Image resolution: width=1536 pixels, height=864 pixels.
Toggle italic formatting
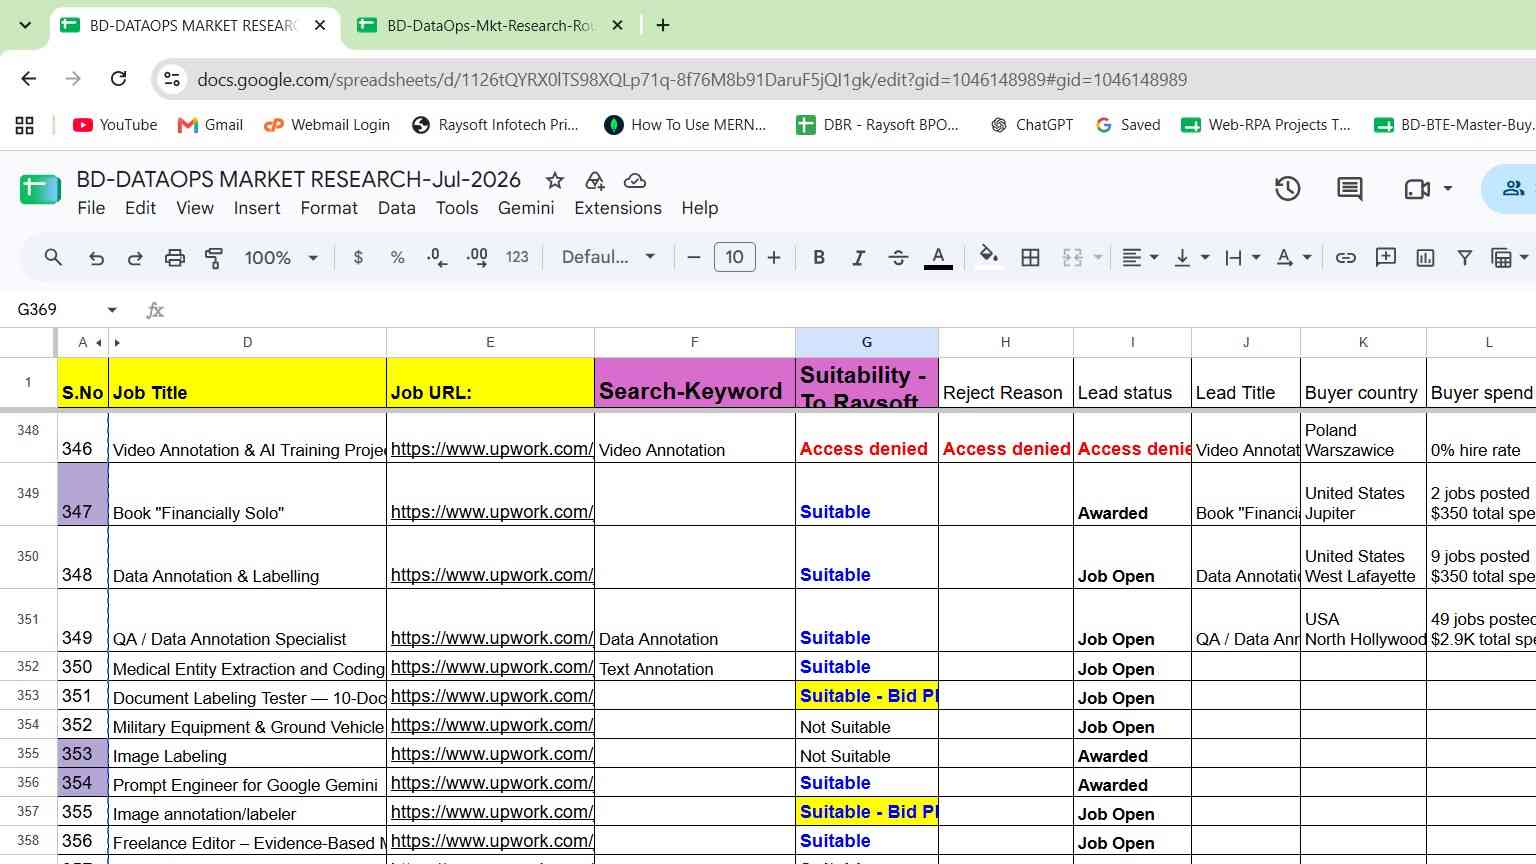click(858, 258)
